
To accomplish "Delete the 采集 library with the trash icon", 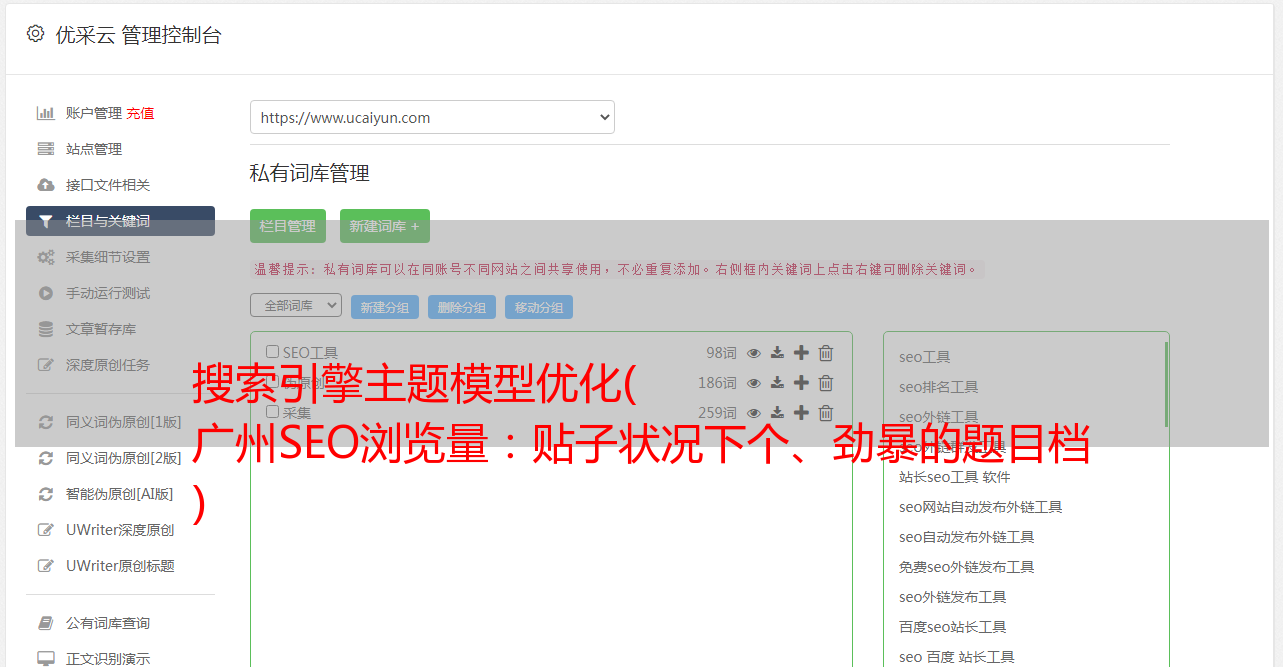I will tap(826, 413).
